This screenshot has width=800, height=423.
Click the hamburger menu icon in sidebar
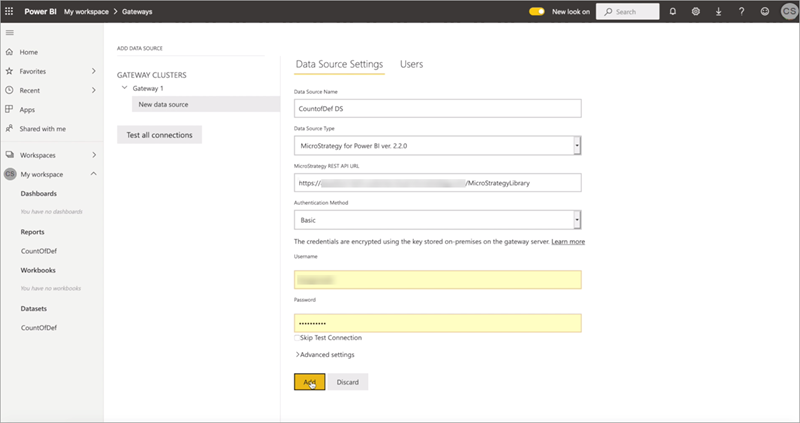[x=10, y=33]
